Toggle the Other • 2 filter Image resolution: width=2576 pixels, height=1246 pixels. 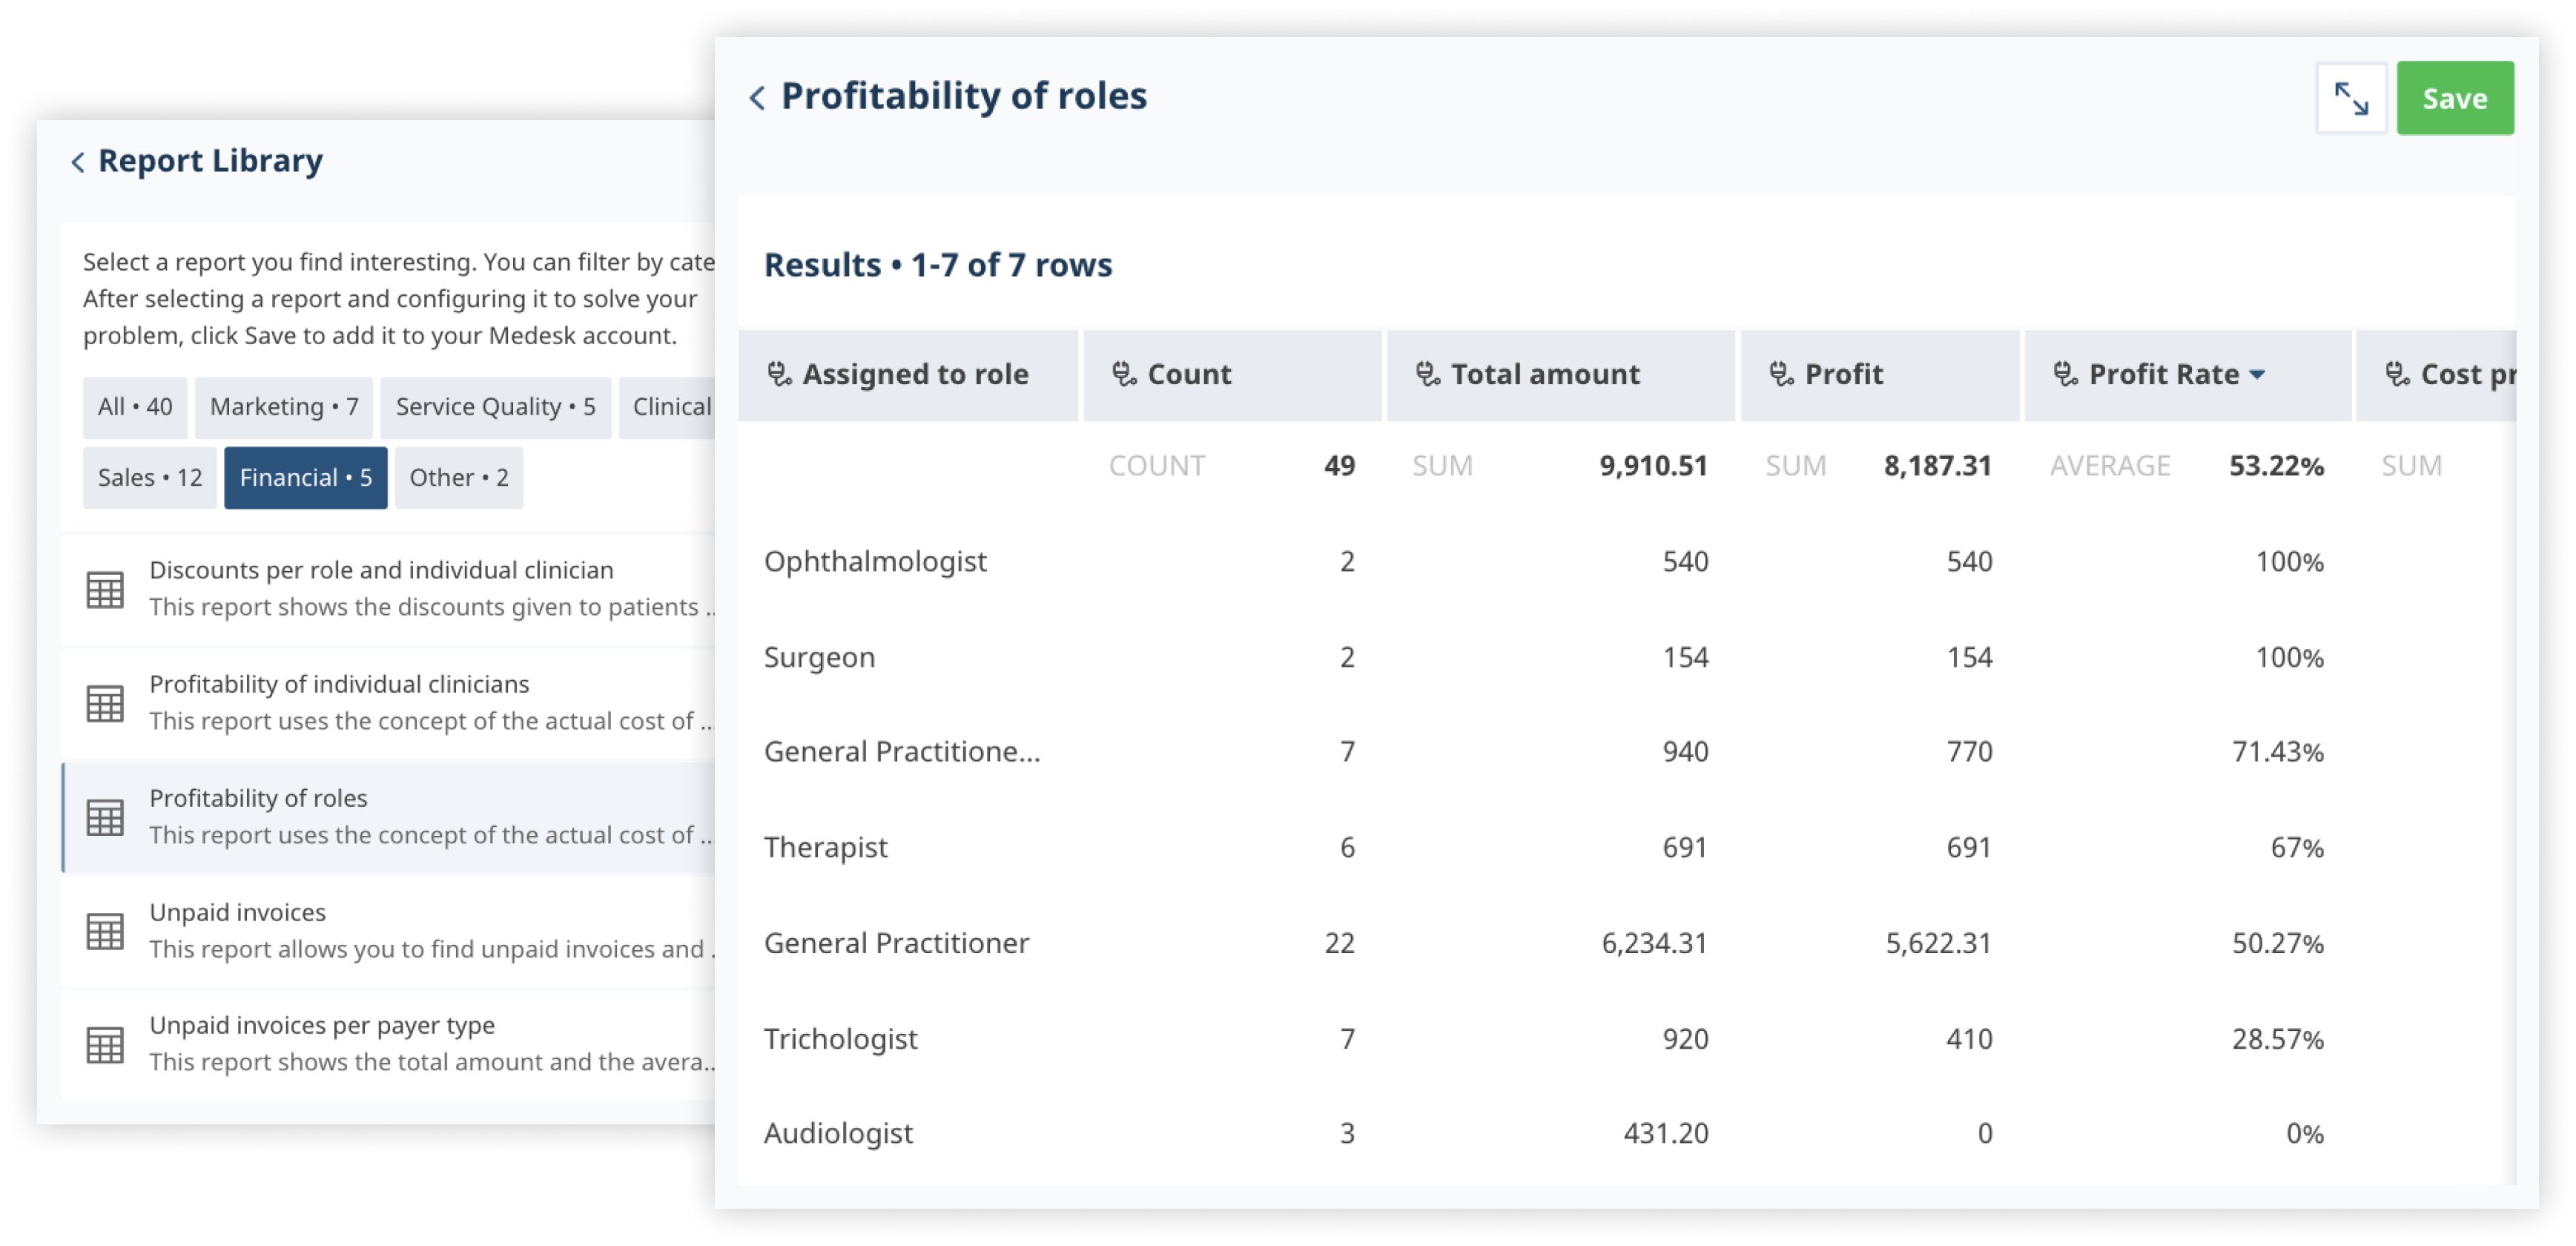[458, 477]
